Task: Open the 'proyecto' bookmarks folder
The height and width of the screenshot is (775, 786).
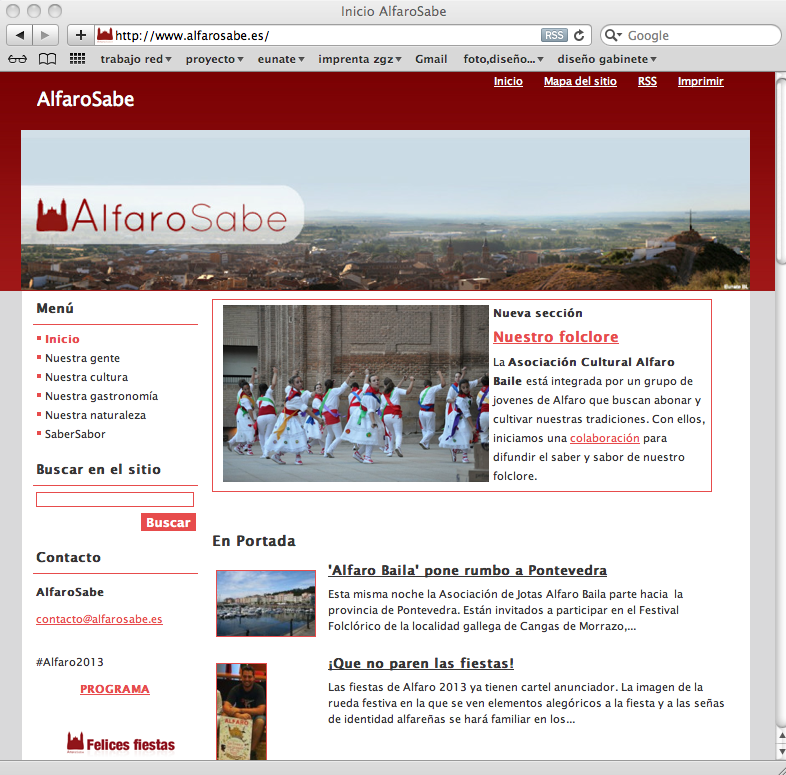Action: tap(214, 59)
